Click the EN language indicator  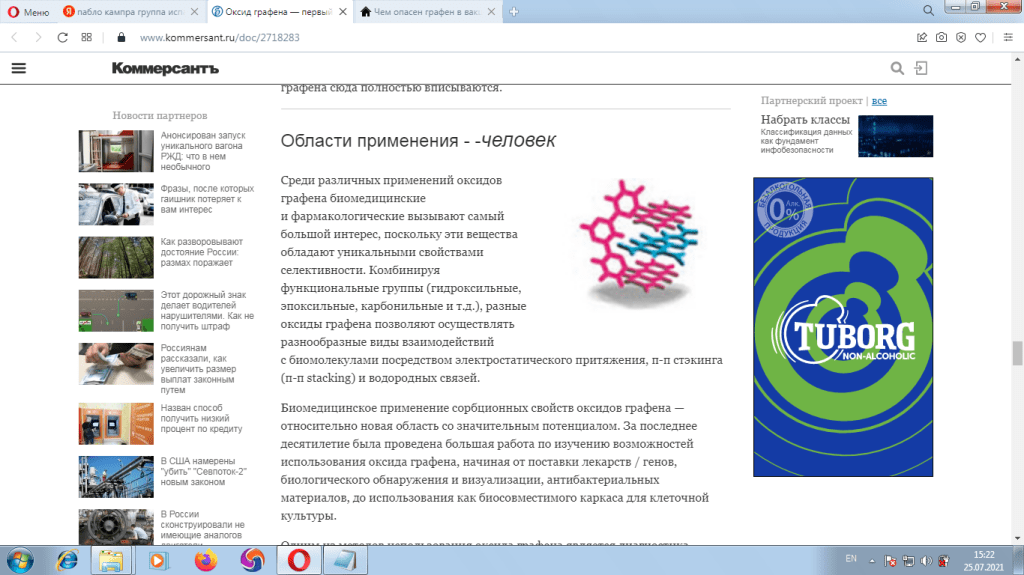[851, 559]
